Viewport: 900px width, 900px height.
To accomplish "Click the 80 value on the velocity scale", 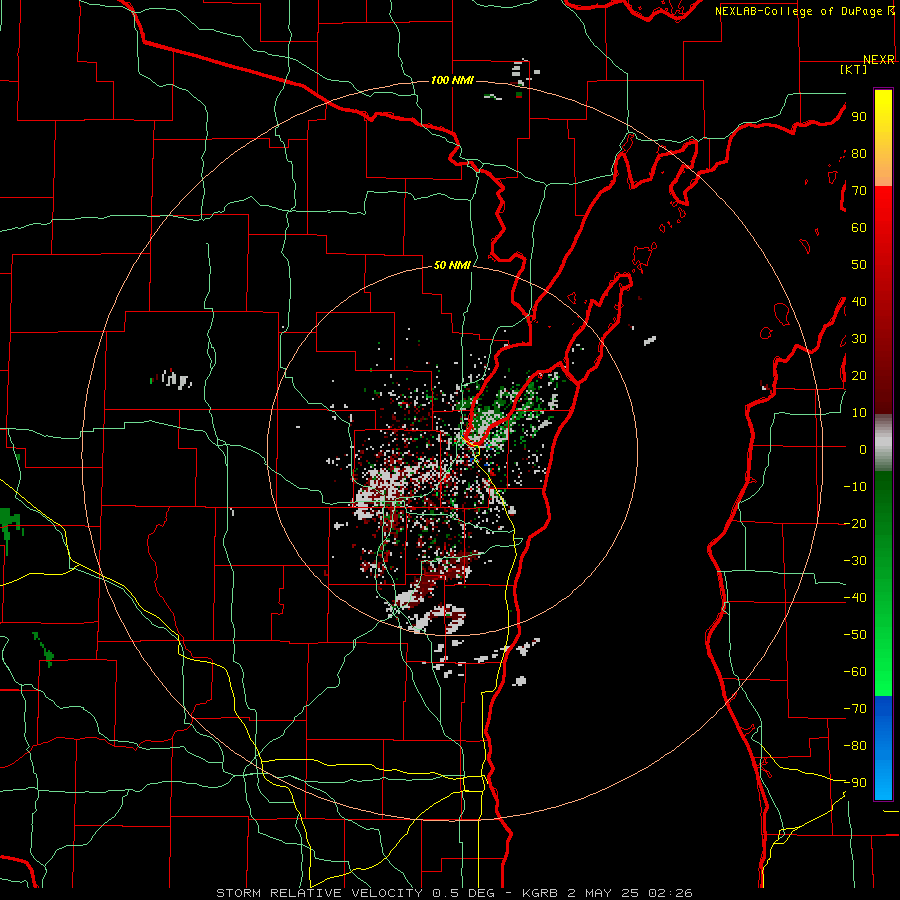I will pyautogui.click(x=859, y=154).
